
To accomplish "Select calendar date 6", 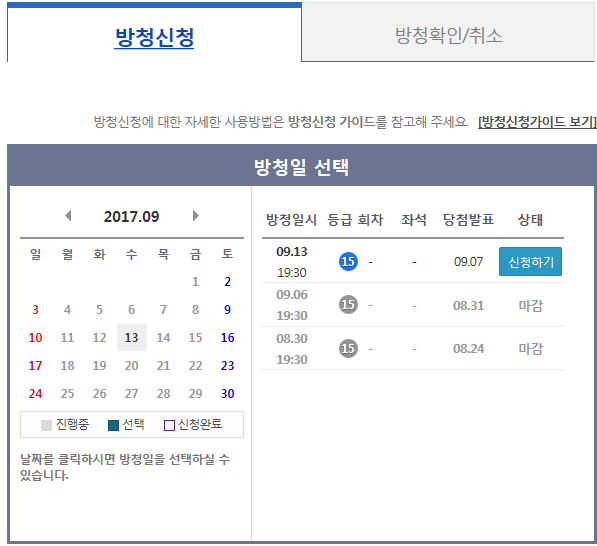I will [x=131, y=310].
